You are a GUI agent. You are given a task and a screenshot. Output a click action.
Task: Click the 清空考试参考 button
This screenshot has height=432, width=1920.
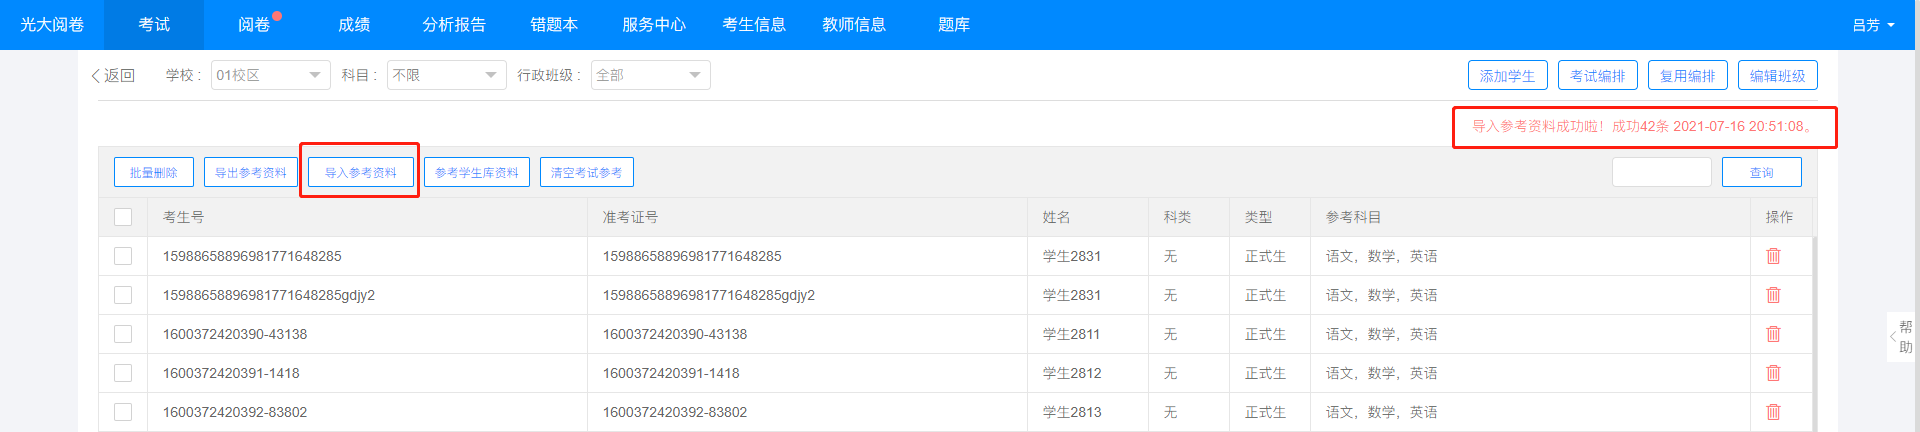(x=586, y=172)
